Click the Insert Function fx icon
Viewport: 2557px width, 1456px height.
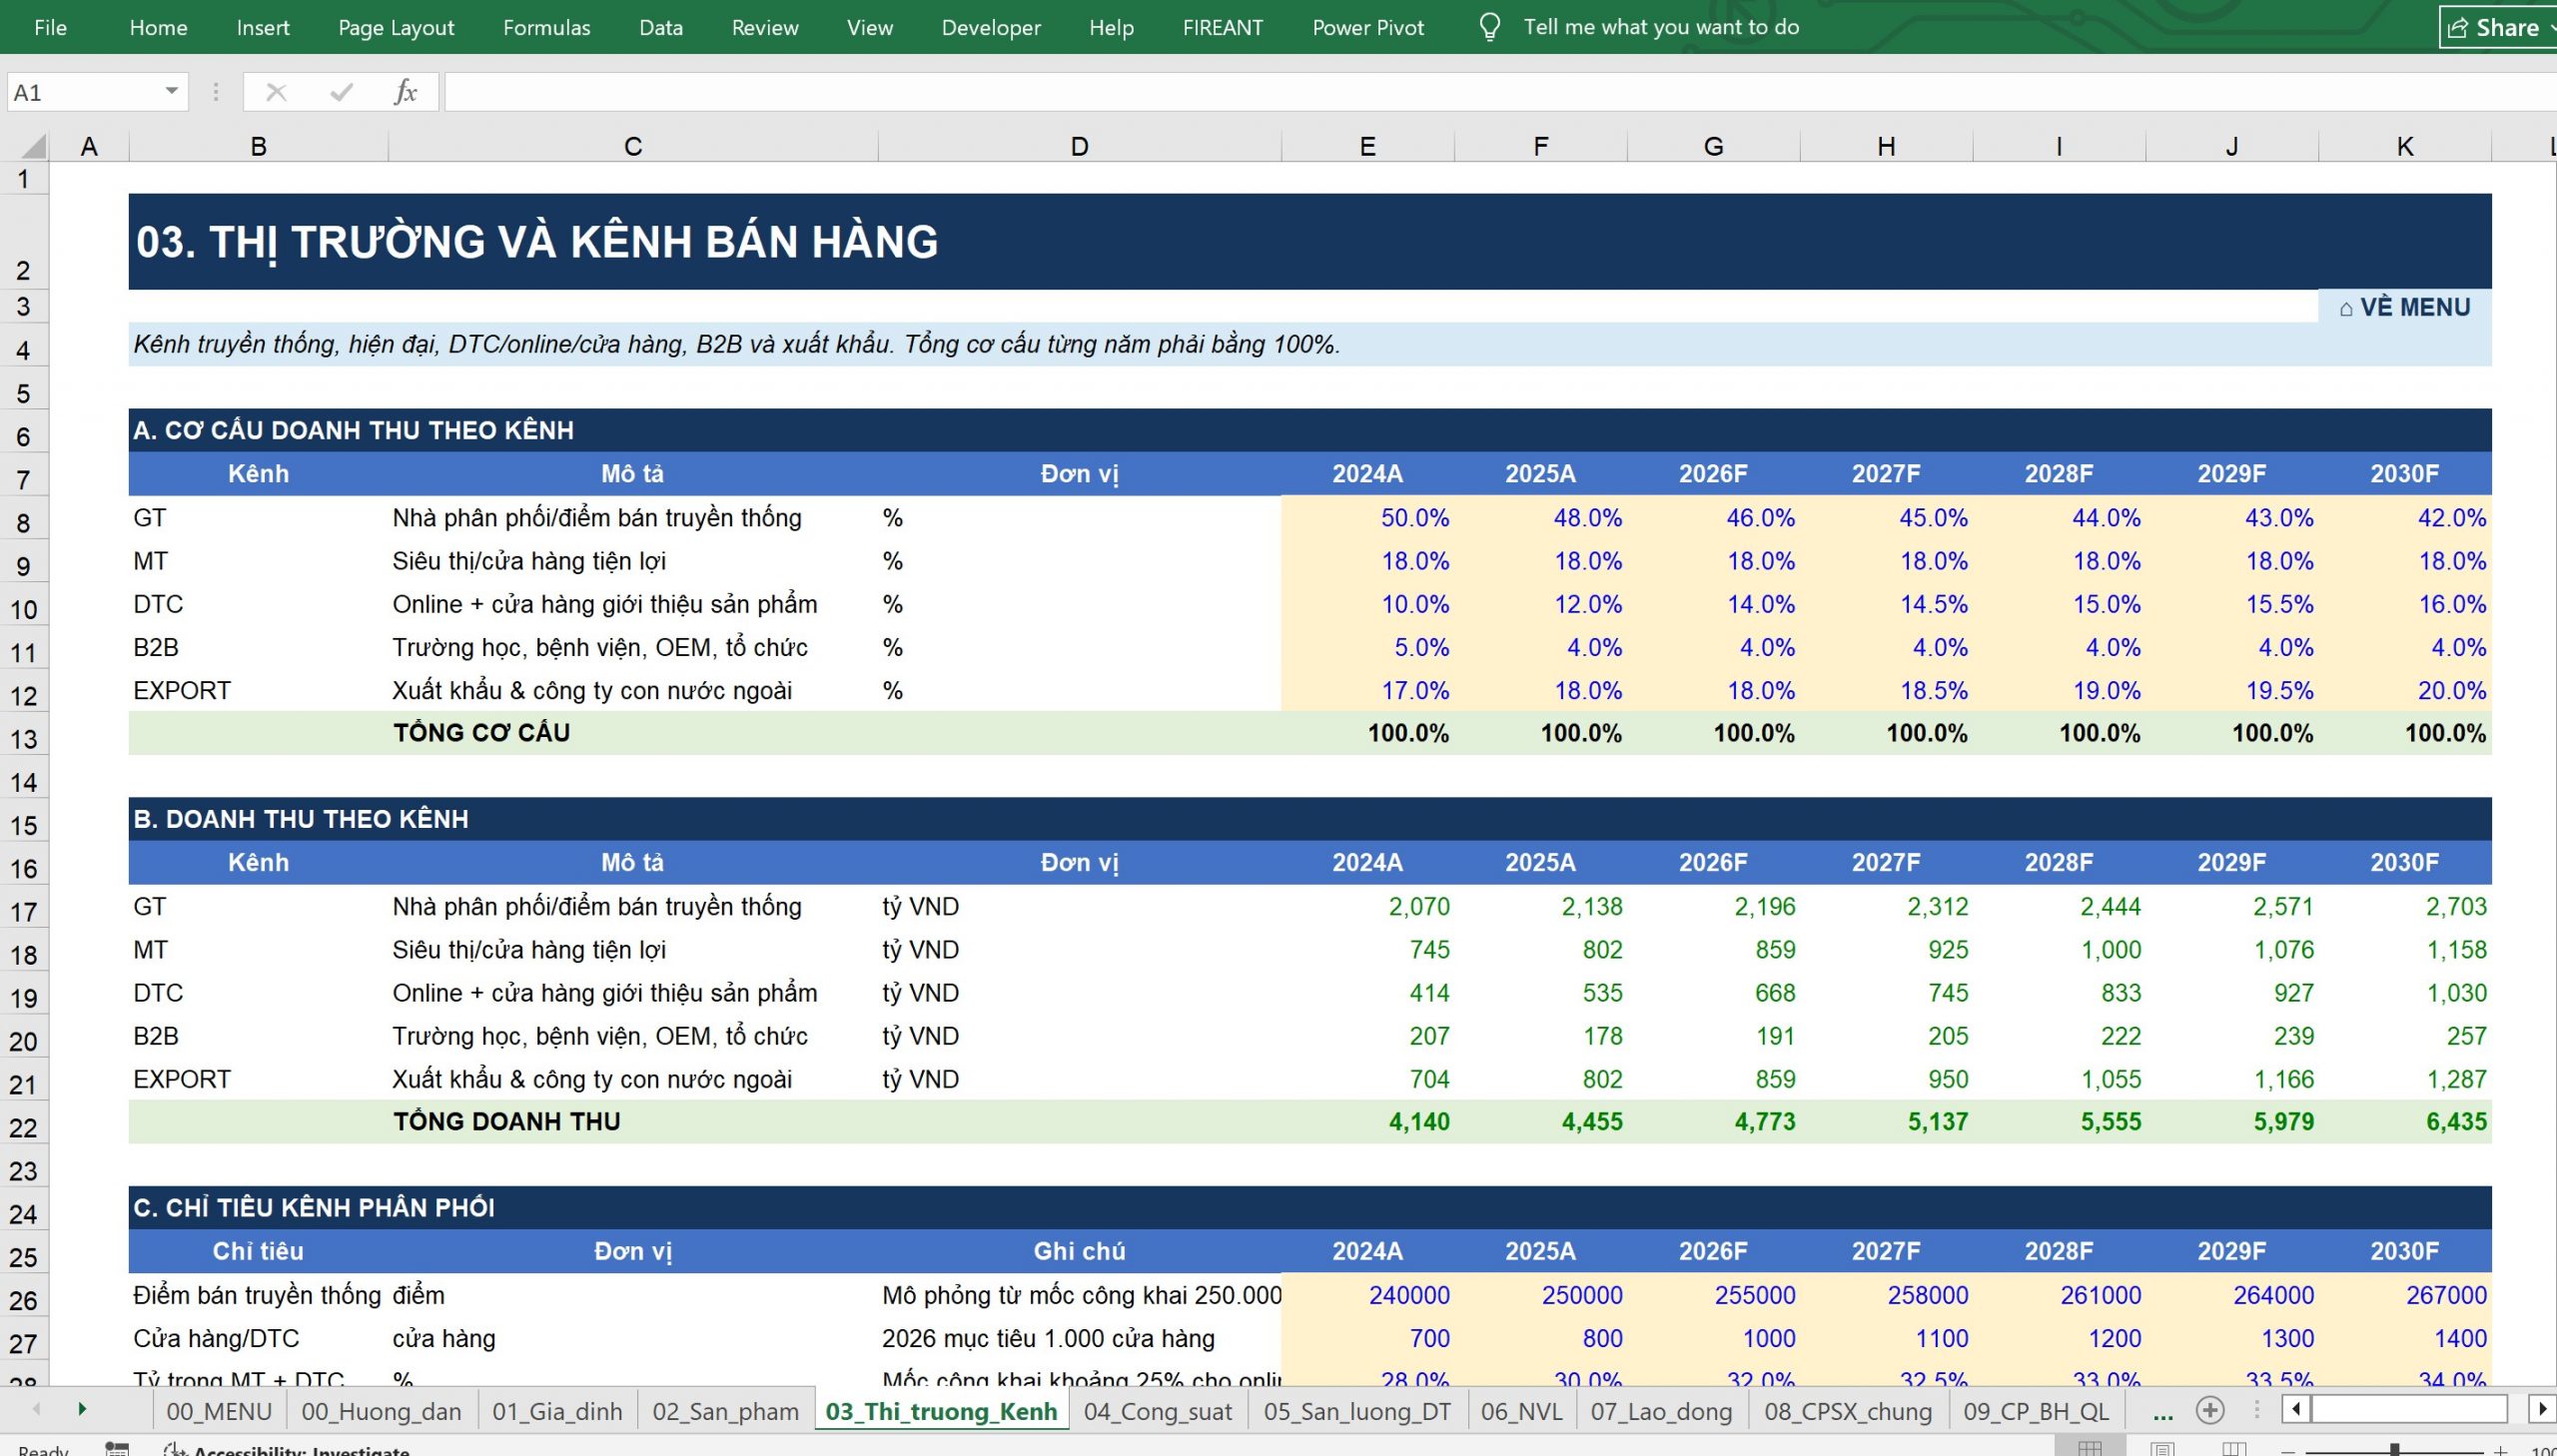405,92
